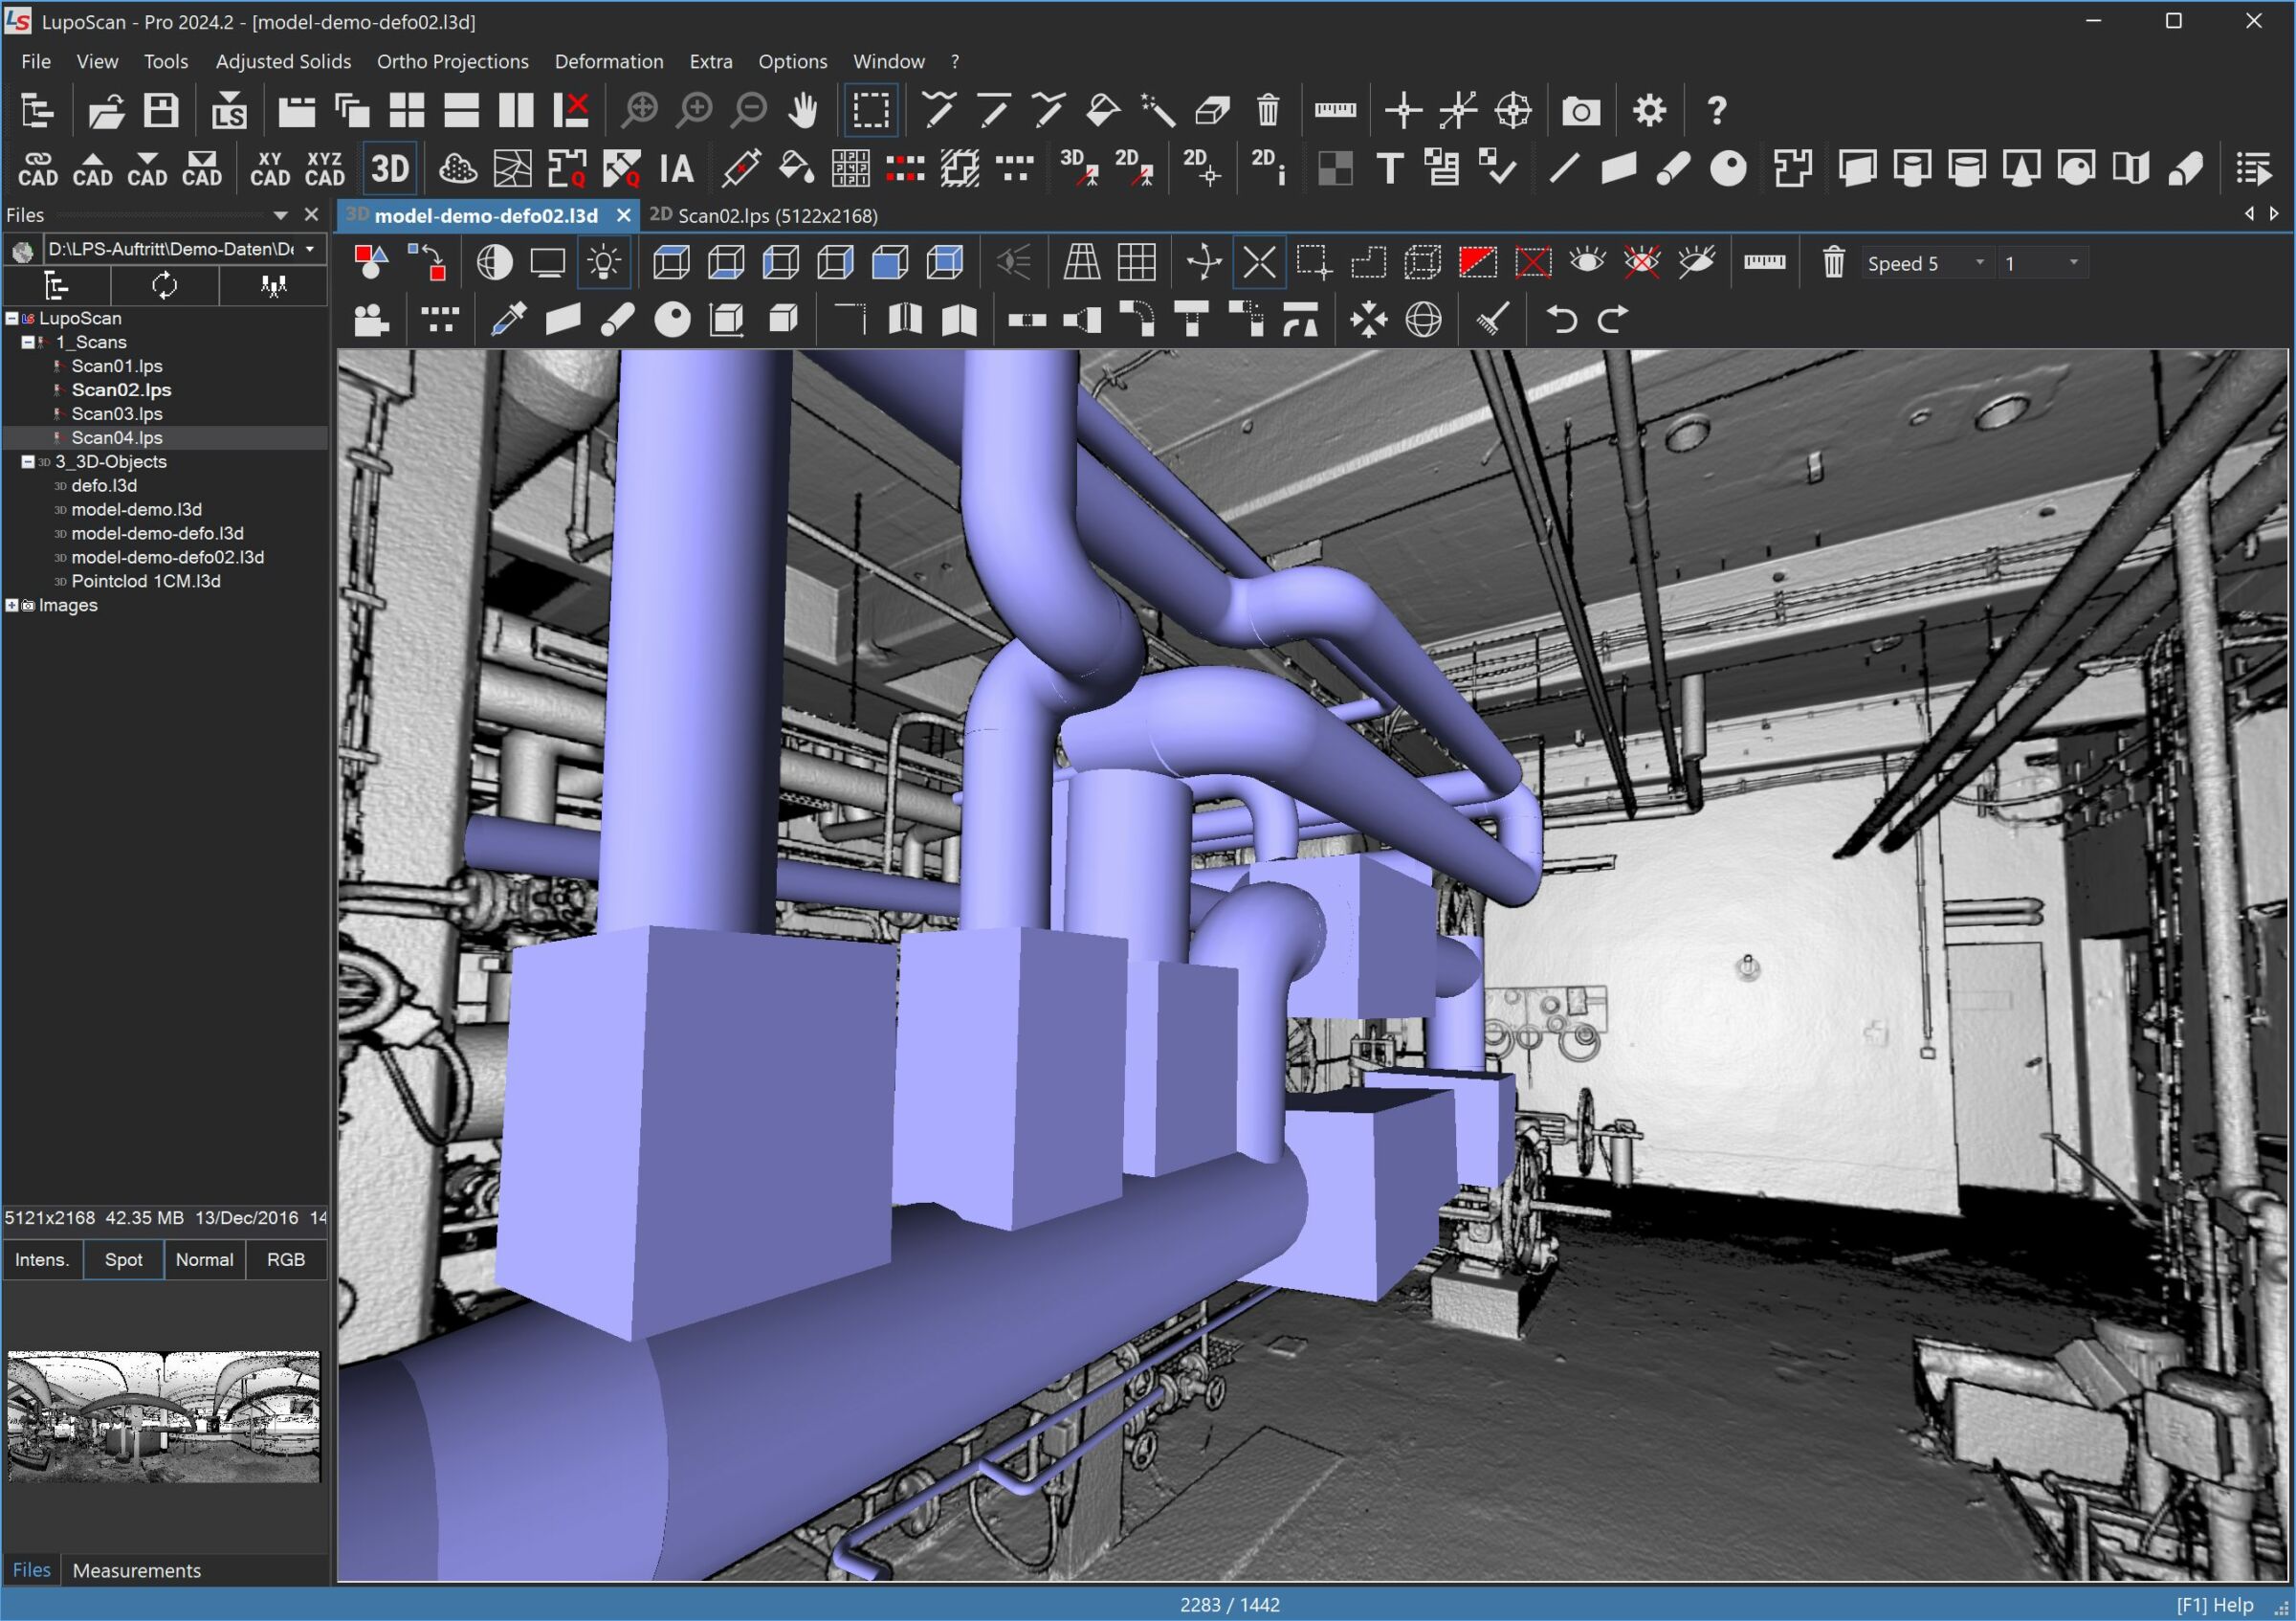Open the settings gear icon
The width and height of the screenshot is (2296, 1621).
tap(1649, 110)
